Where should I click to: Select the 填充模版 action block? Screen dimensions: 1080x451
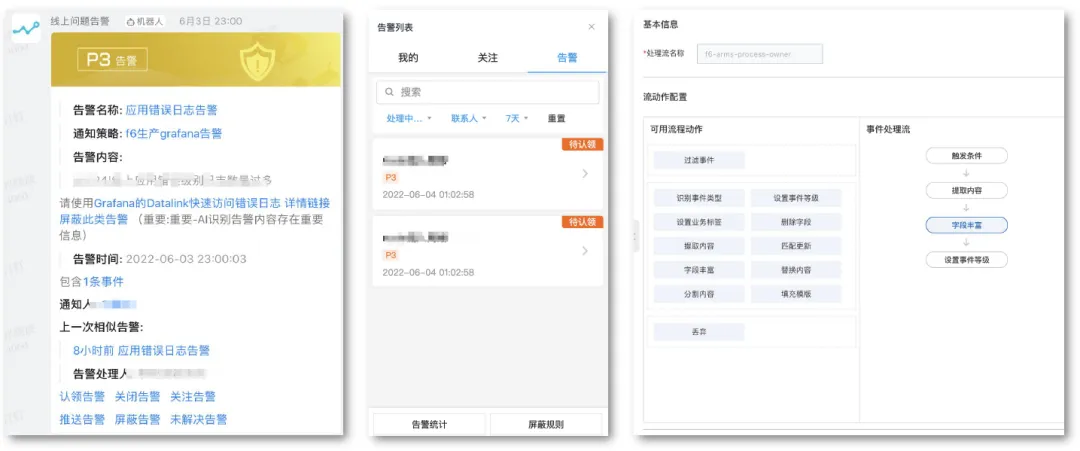click(x=796, y=294)
